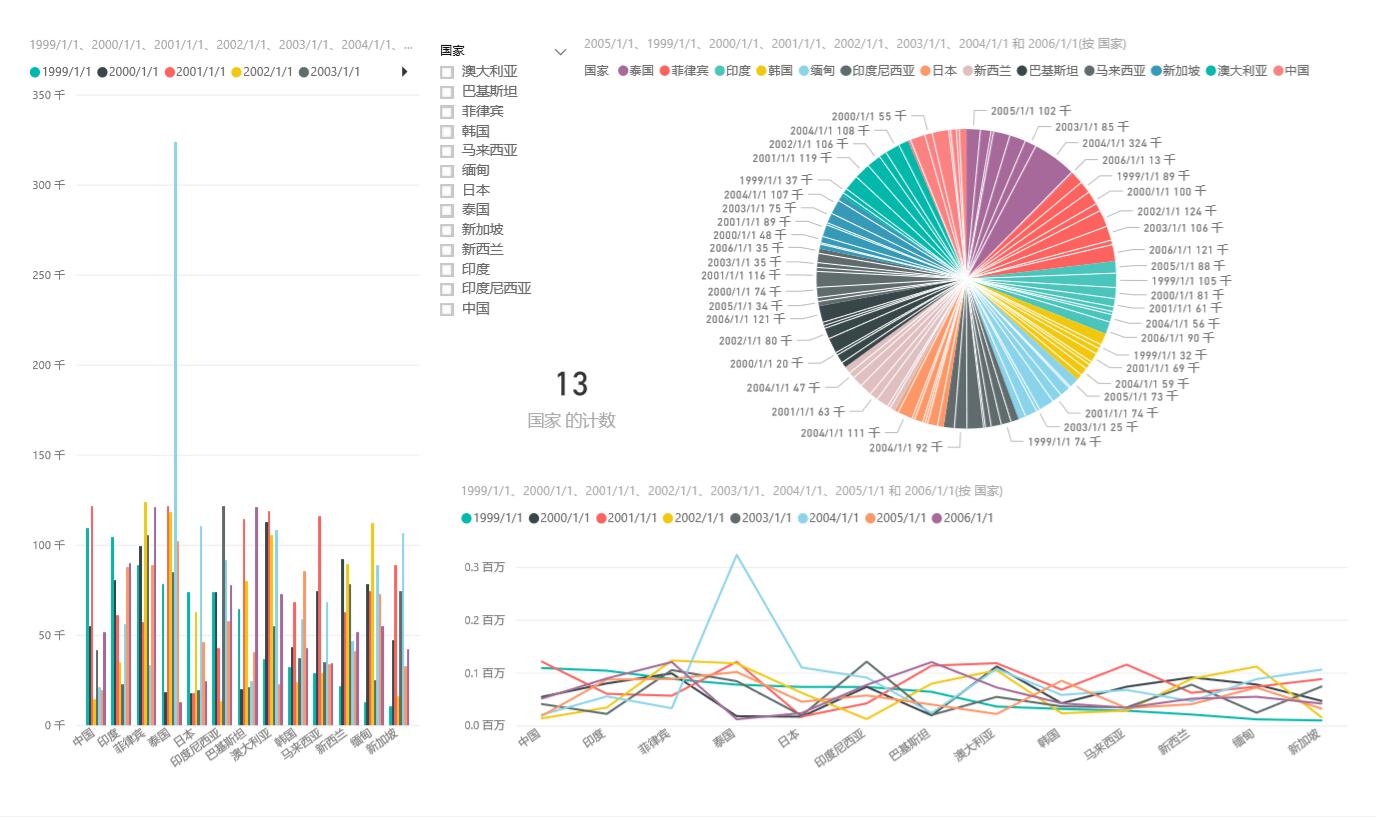This screenshot has height=817, width=1376.
Task: Click the 2004/1/1 324 千 pie label
Action: pos(1120,144)
